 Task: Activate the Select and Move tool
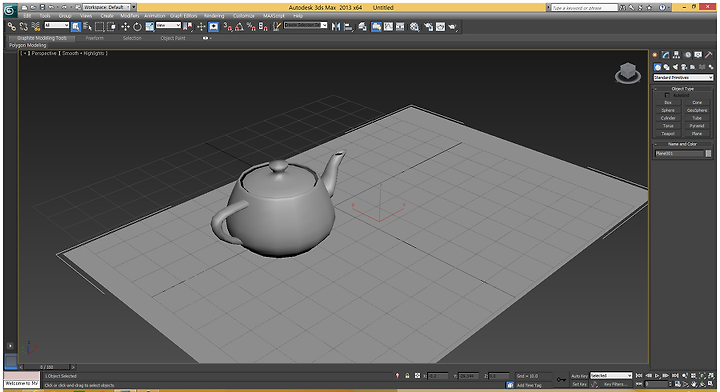coord(125,27)
